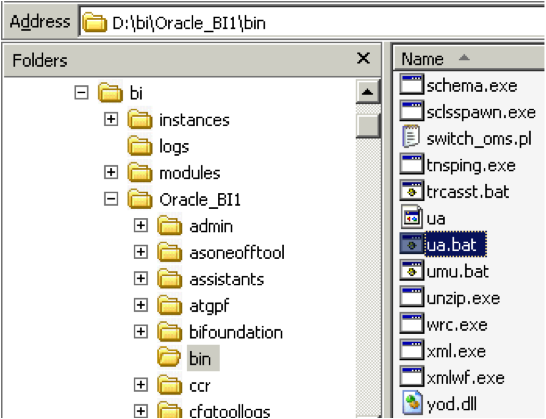Expand the bifoundation folder
546x419 pixels.
click(x=141, y=332)
